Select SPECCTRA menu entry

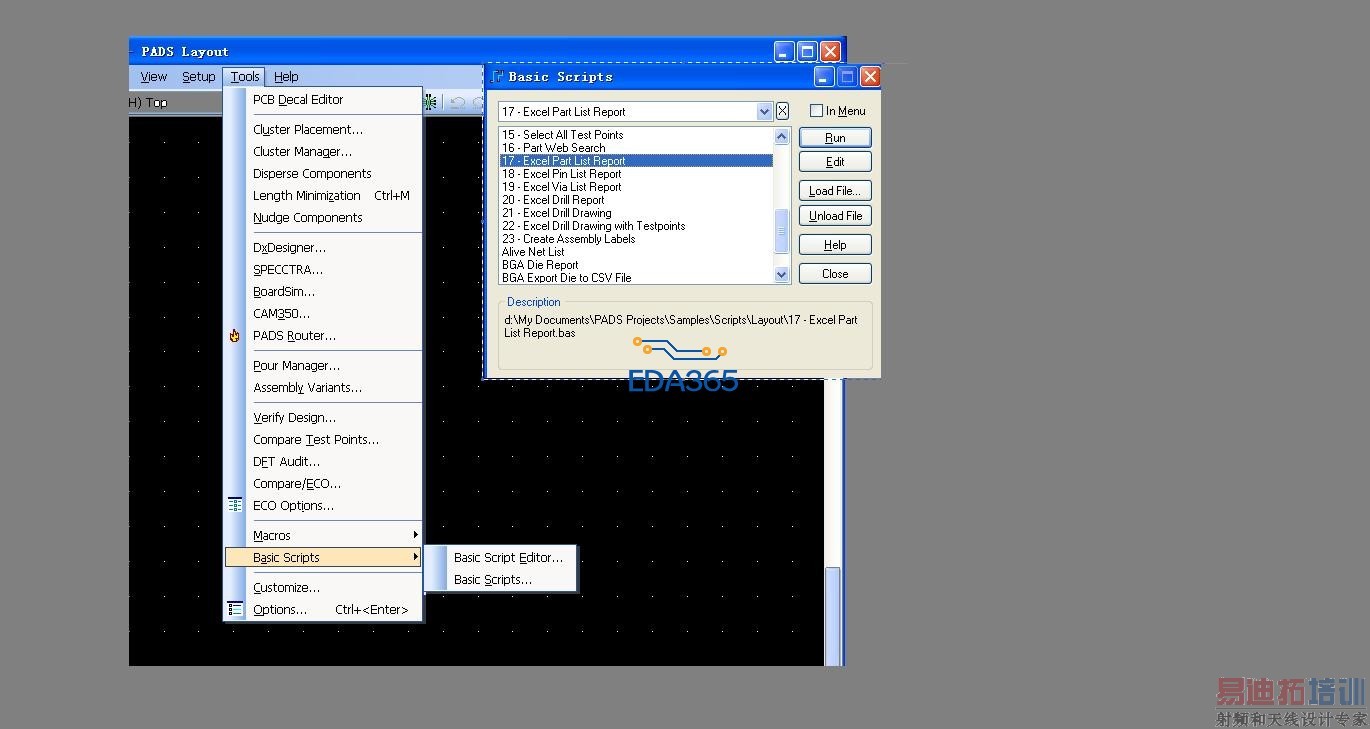point(322,270)
